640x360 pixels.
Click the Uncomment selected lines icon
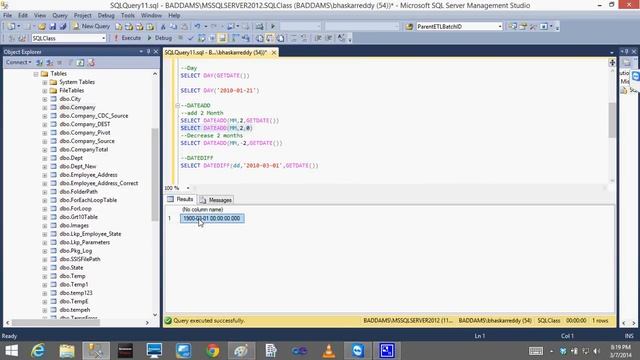point(304,38)
